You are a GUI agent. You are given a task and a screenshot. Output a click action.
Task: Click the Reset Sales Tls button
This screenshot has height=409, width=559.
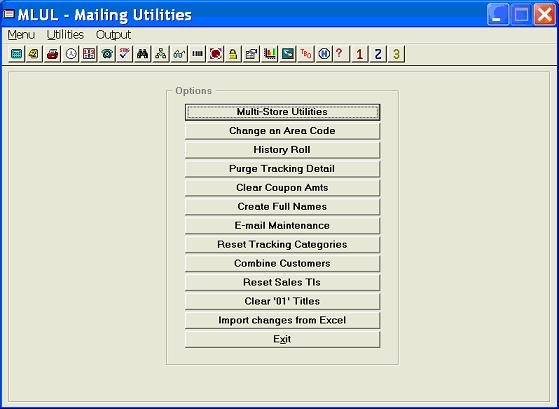(x=282, y=282)
